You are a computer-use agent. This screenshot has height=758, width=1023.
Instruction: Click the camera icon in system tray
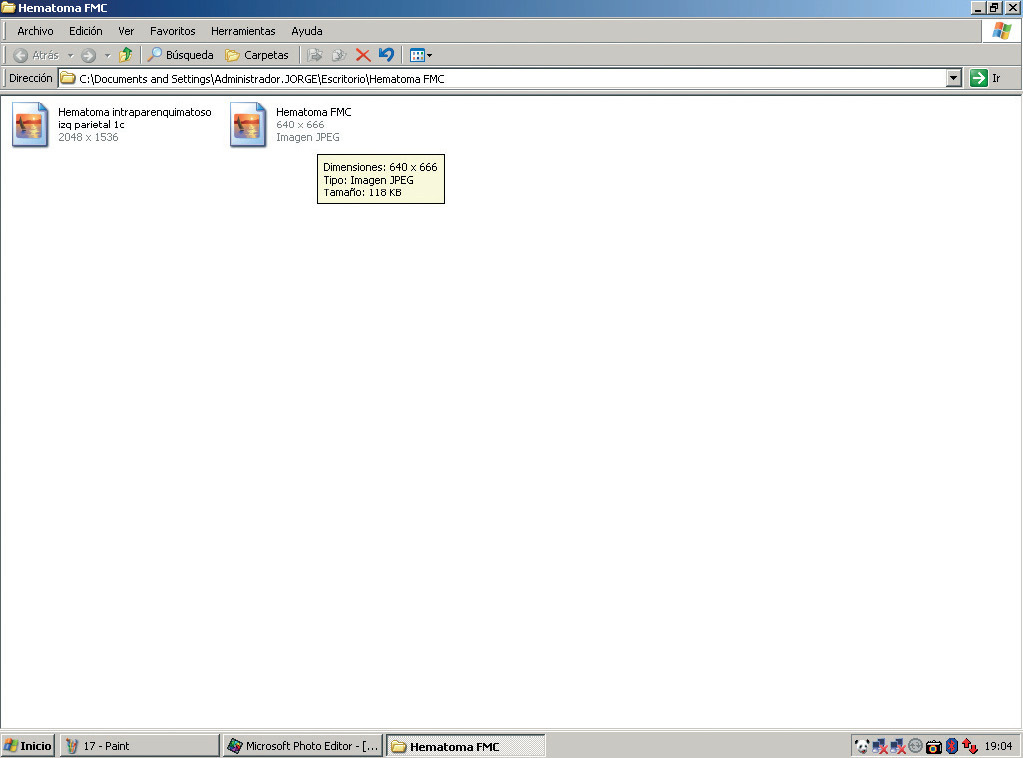coord(933,746)
